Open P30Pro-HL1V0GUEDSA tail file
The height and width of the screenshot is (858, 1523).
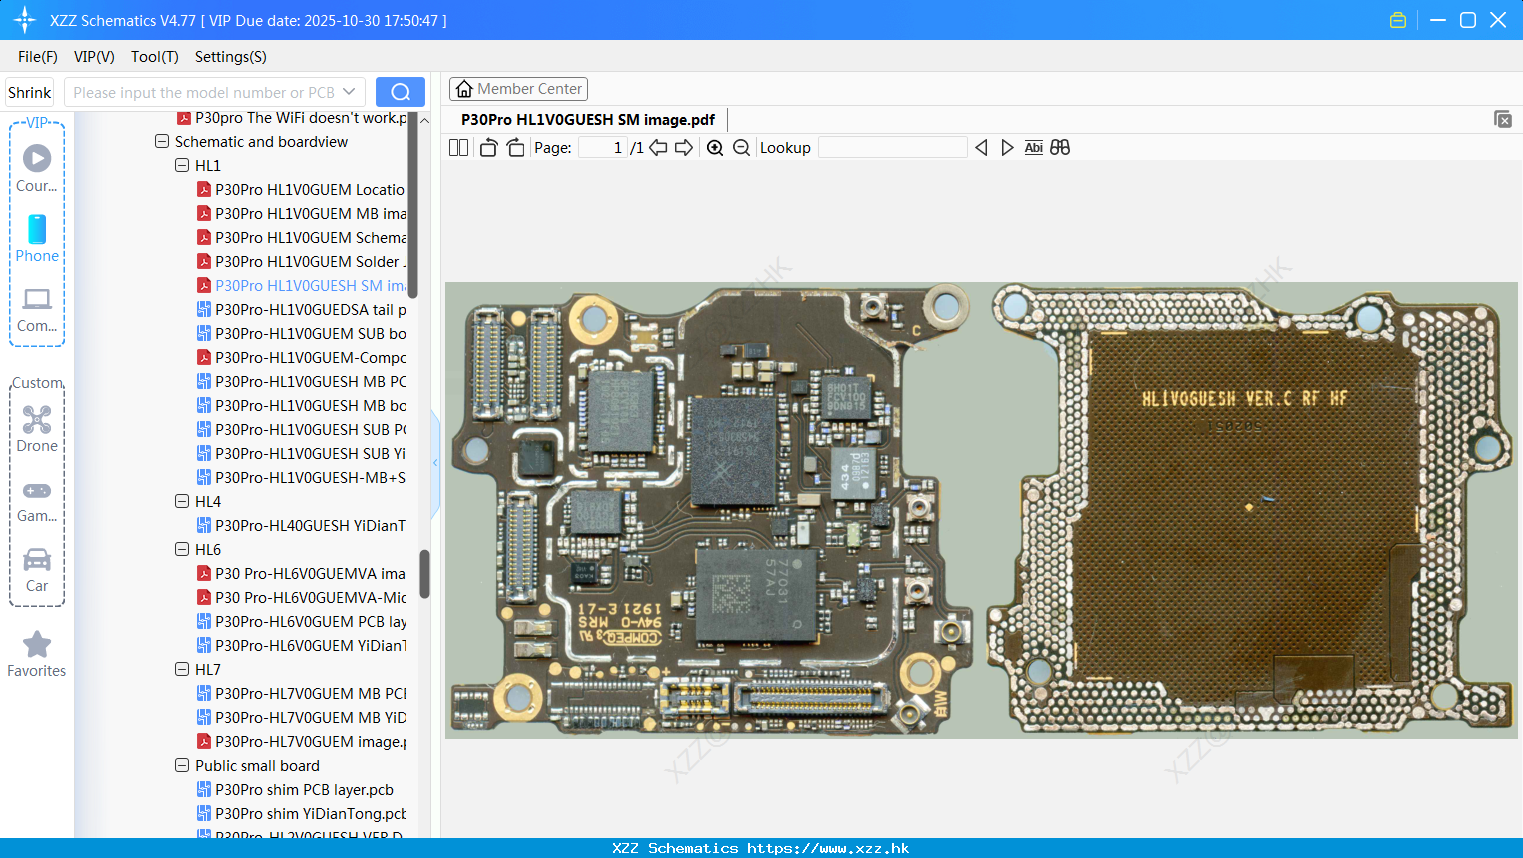(x=301, y=310)
